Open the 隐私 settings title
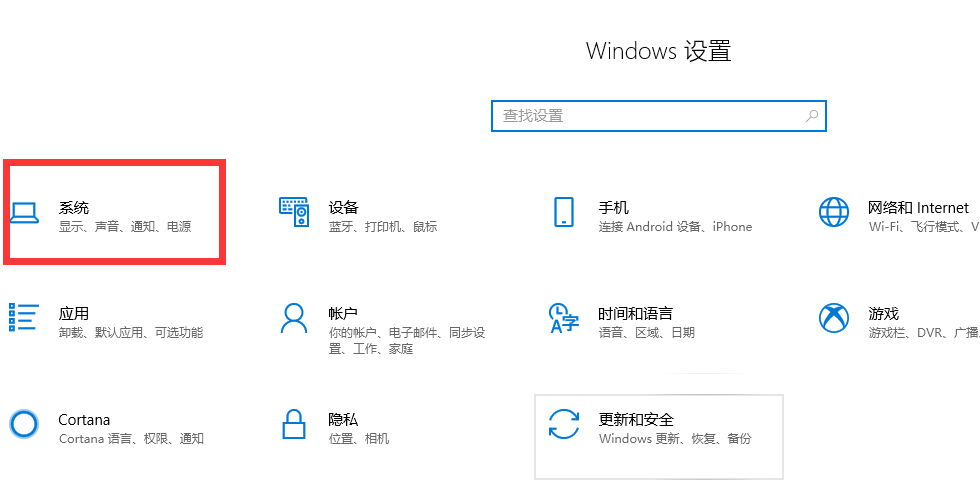 coord(344,420)
